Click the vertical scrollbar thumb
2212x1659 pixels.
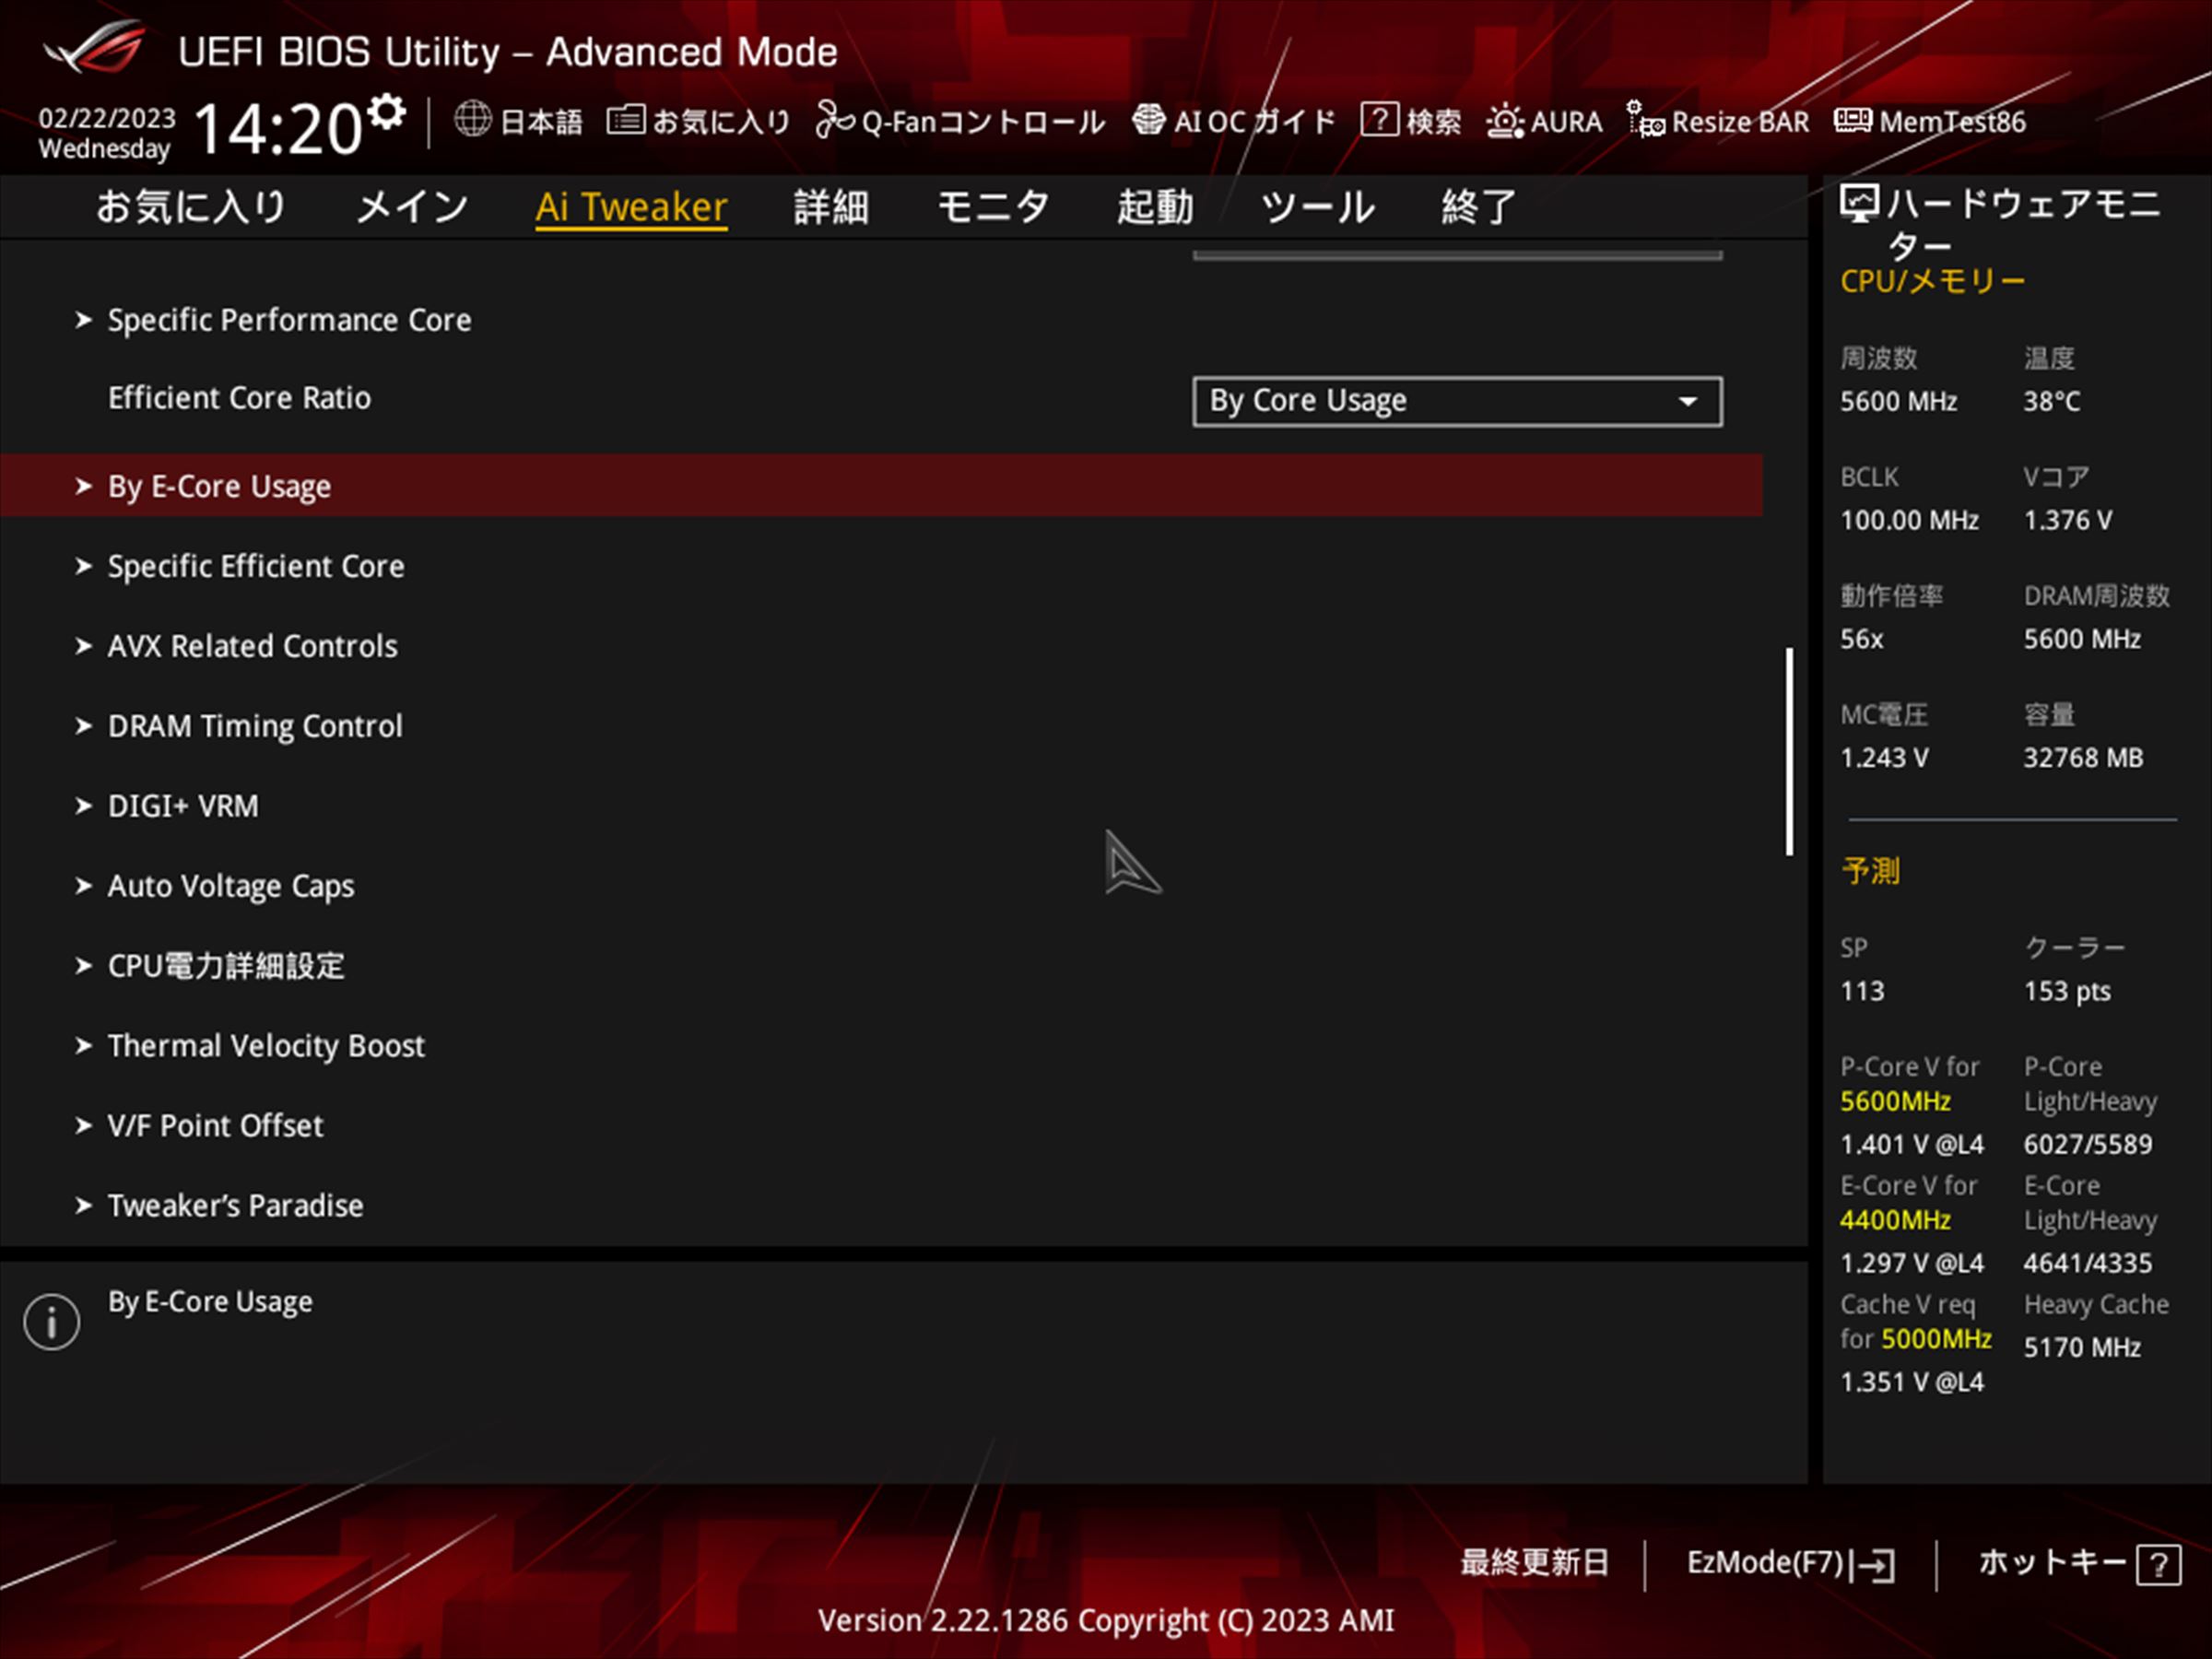tap(1789, 751)
